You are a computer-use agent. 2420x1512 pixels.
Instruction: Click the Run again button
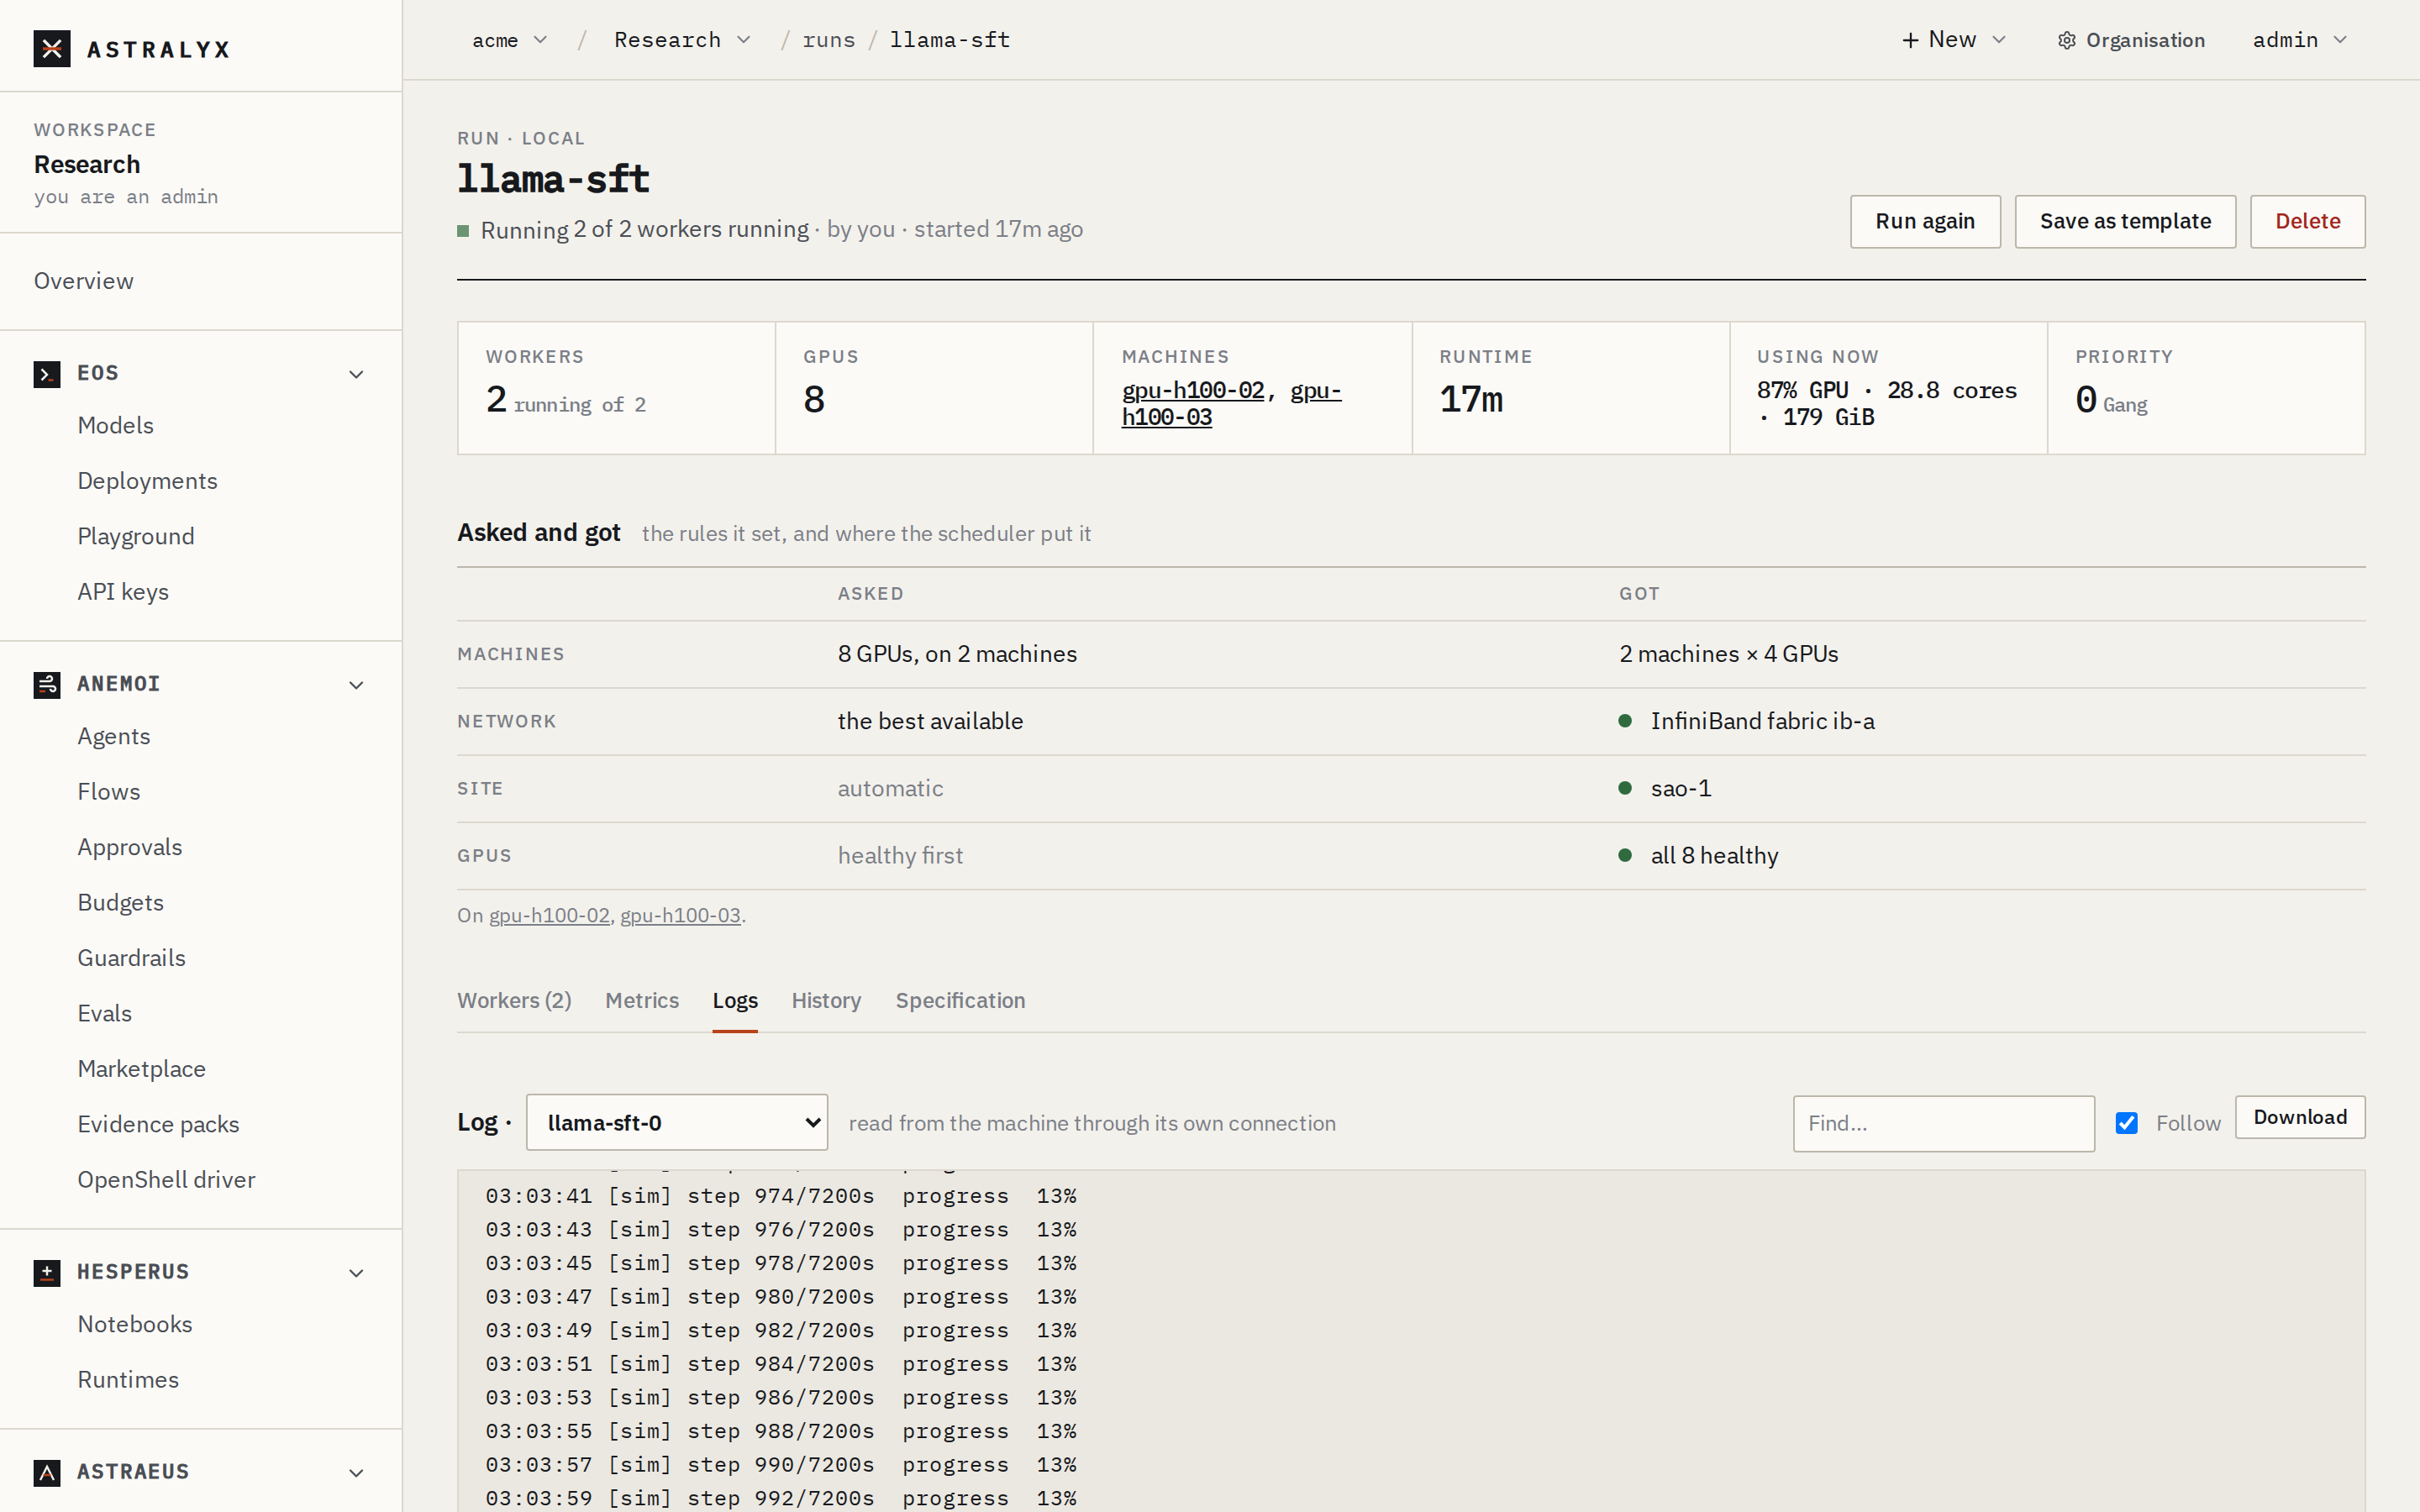1925,221
